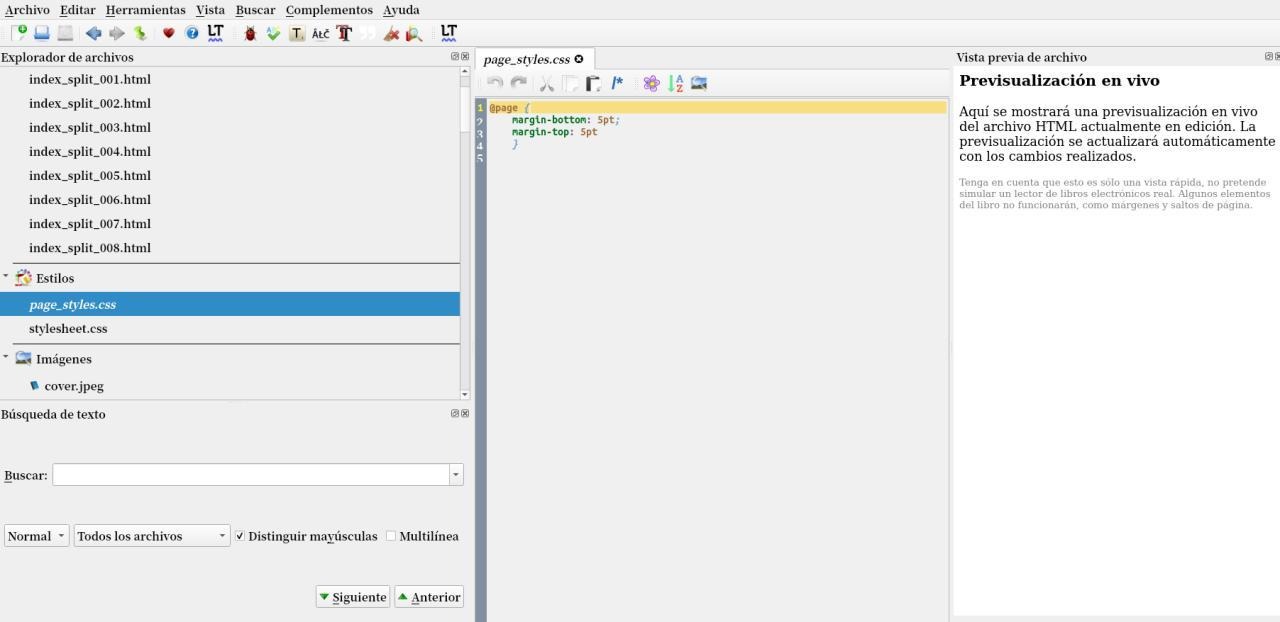Viewport: 1280px width, 622px height.
Task: Click the Buscar text input field
Action: pos(250,475)
